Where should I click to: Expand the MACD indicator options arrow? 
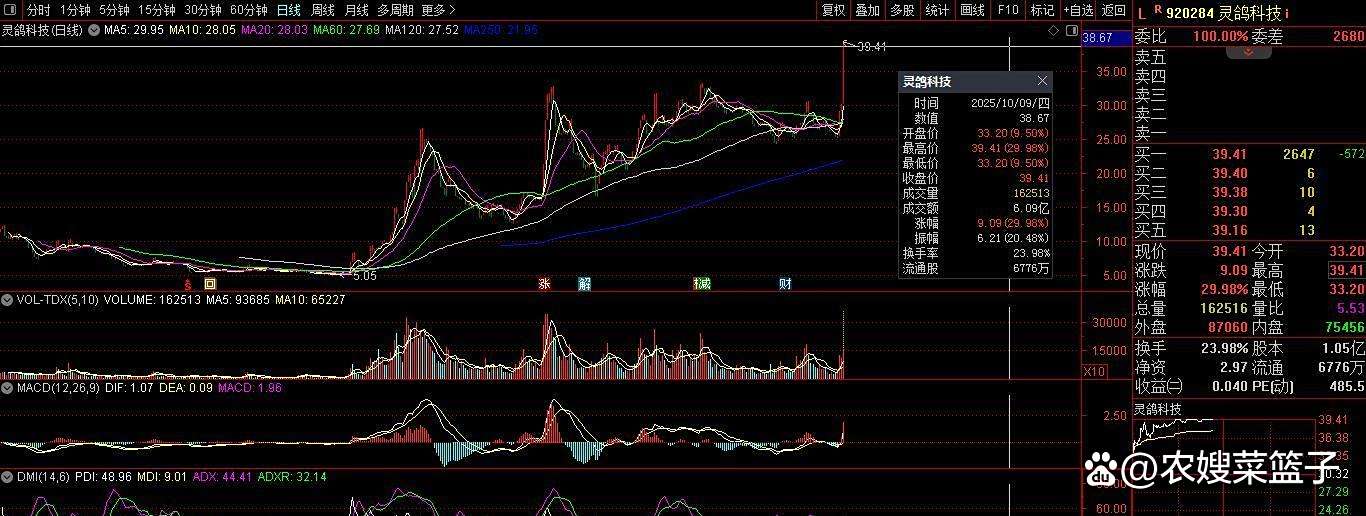coord(6,386)
